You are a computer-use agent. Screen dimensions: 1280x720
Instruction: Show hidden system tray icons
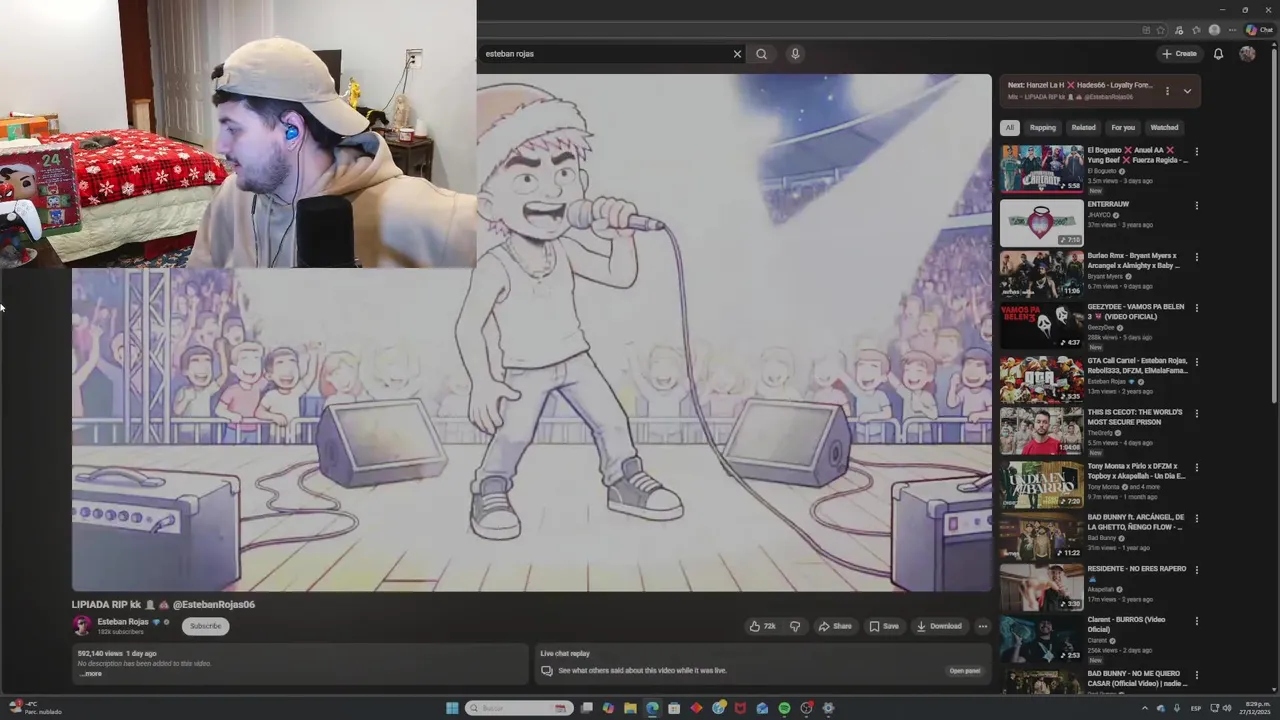tap(1145, 708)
